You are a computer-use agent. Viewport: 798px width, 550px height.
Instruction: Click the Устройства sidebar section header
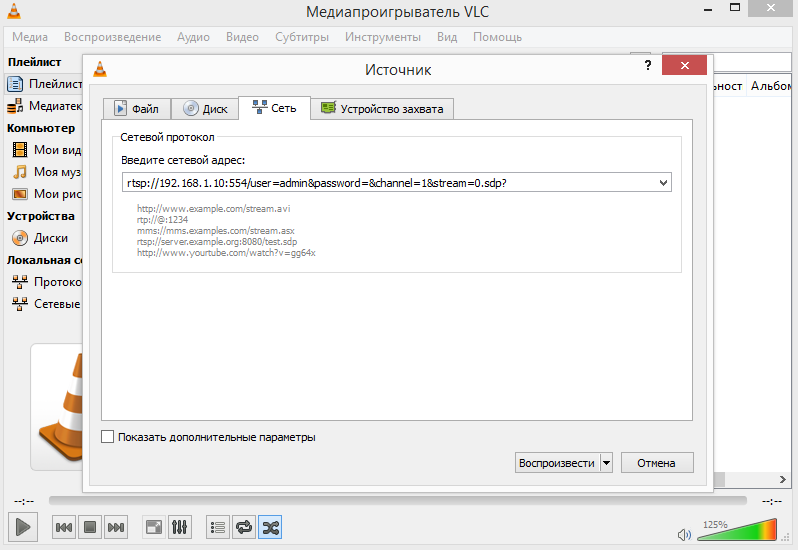41,216
